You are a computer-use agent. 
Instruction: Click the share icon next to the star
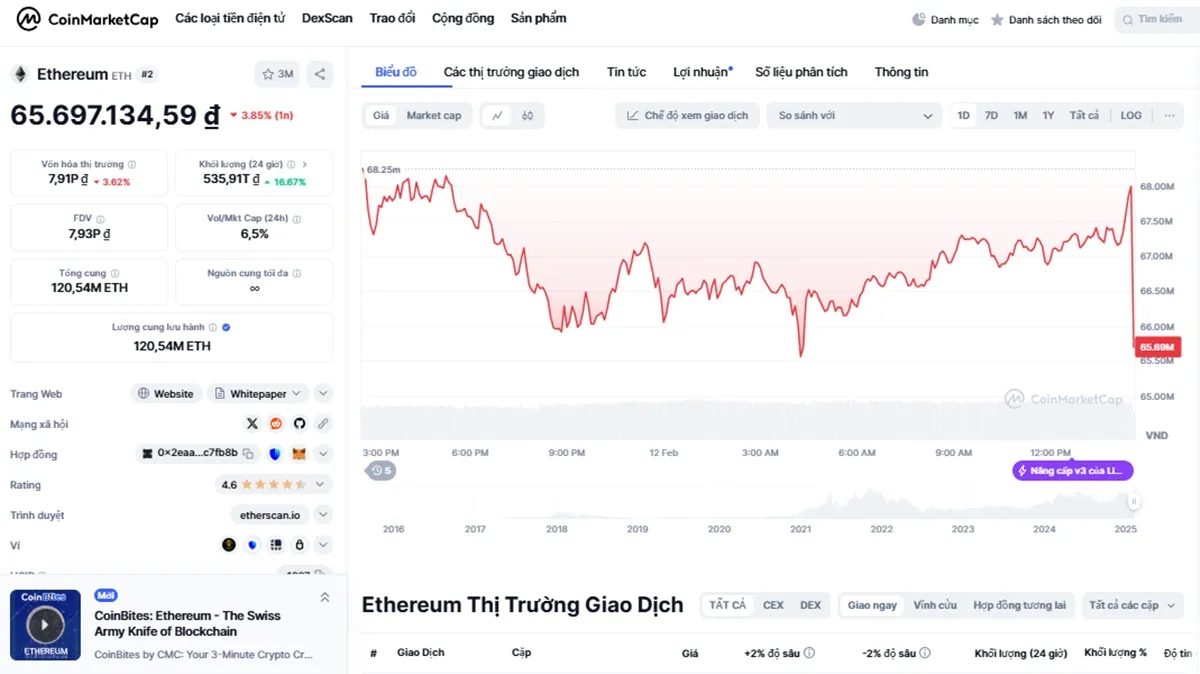coord(318,74)
